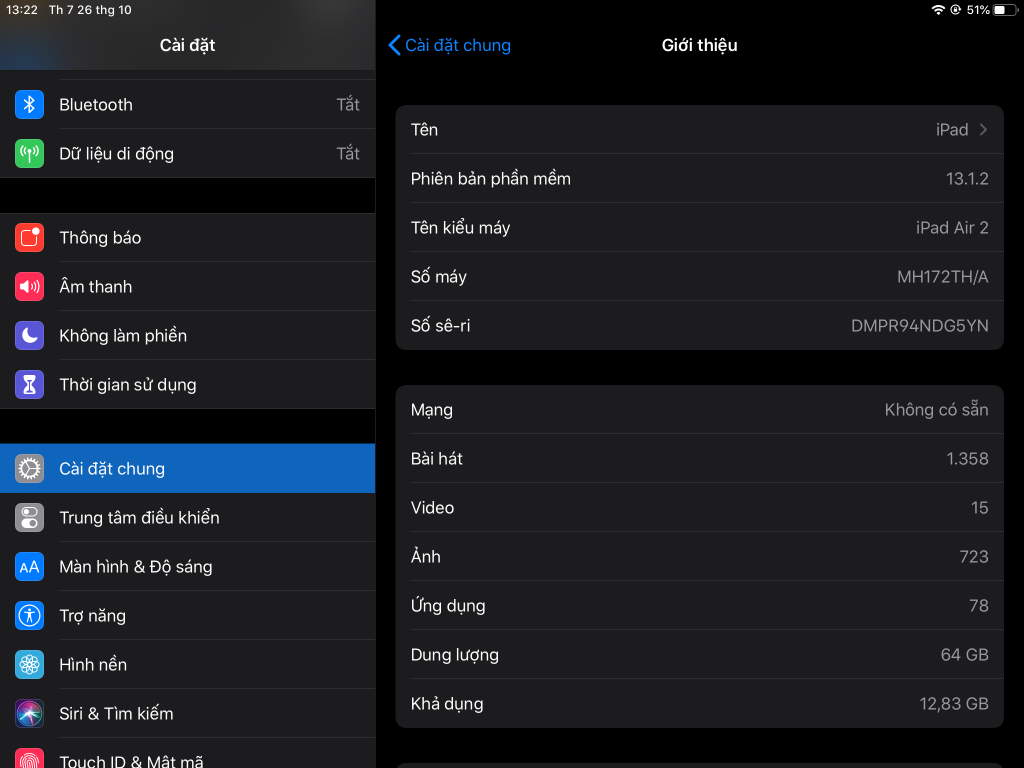Tap the Siri icon in sidebar
This screenshot has width=1024, height=768.
tap(29, 714)
